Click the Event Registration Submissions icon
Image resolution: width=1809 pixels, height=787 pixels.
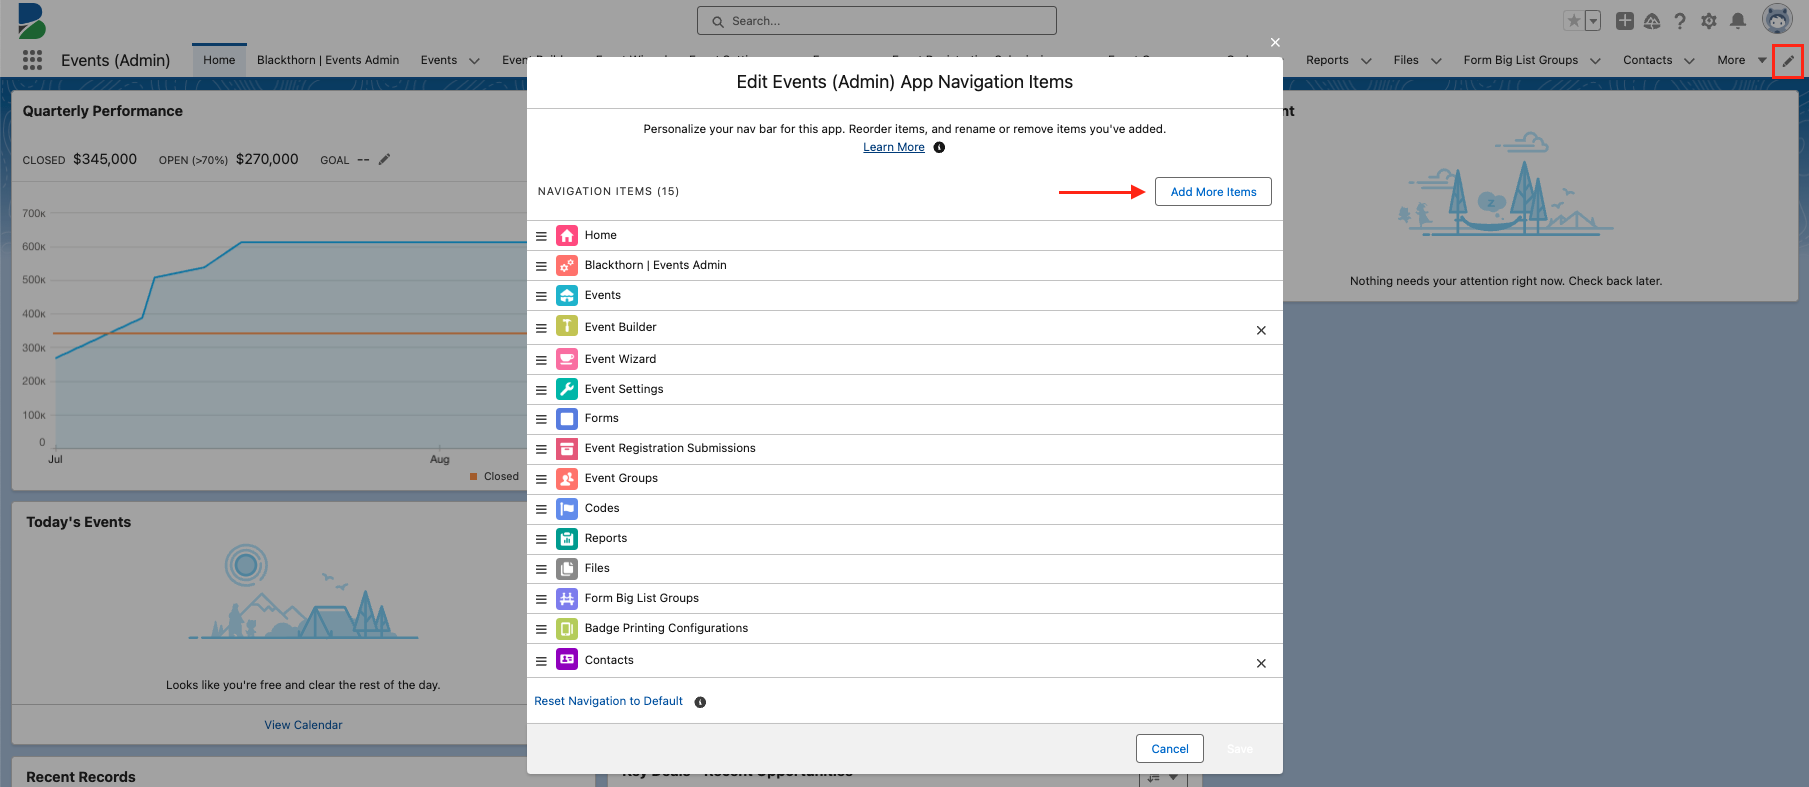pos(567,449)
